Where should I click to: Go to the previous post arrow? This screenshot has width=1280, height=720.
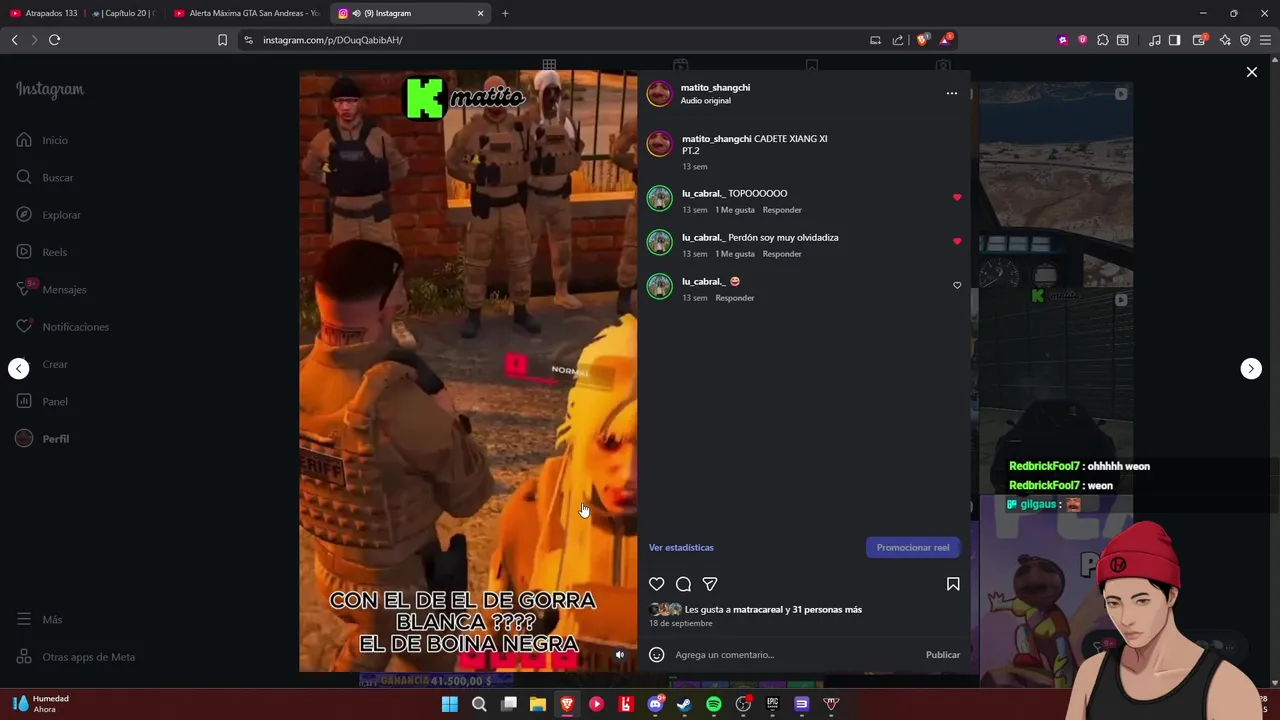click(x=19, y=368)
